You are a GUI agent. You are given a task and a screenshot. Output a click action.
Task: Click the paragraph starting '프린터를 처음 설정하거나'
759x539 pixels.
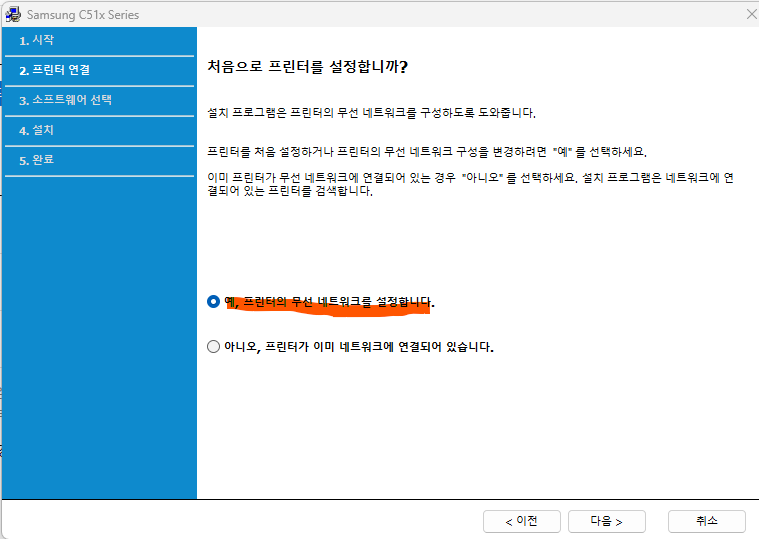point(427,152)
